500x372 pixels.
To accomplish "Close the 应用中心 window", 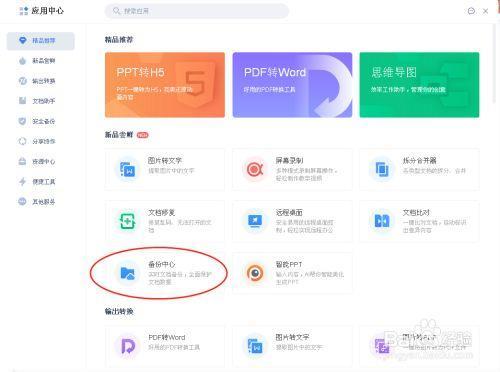I will click(x=486, y=11).
